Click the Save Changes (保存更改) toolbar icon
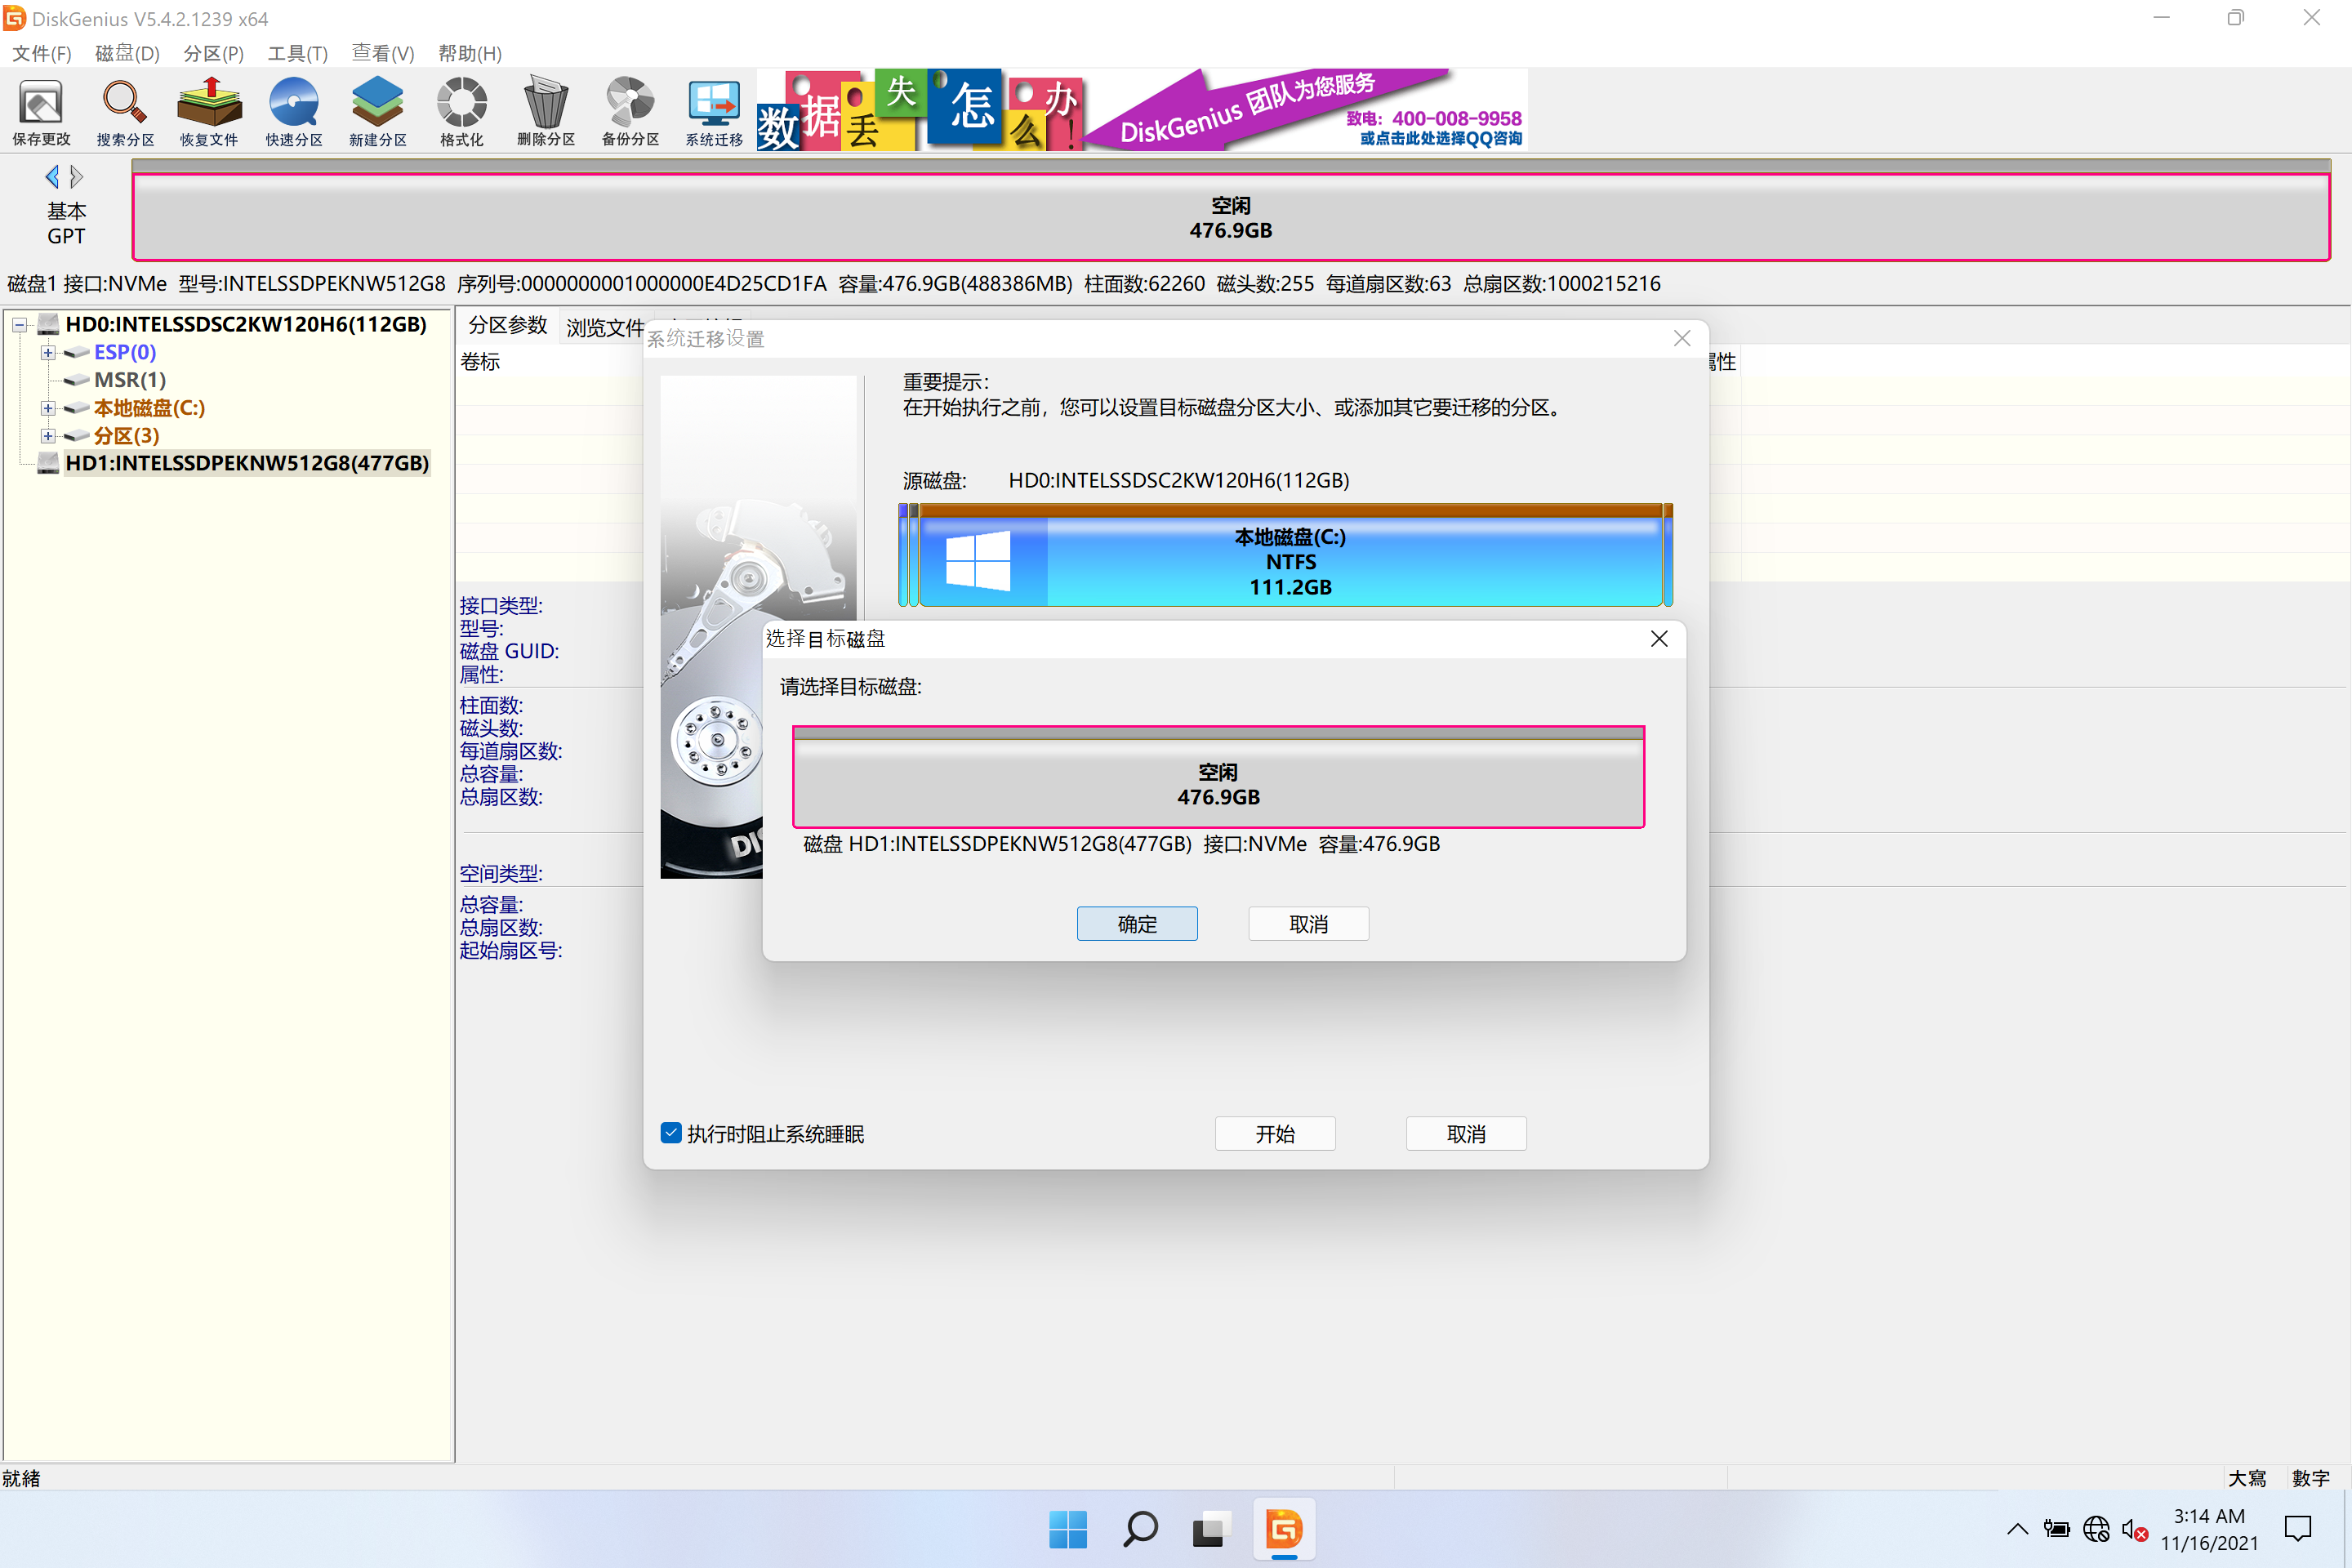This screenshot has width=2352, height=1568. (x=41, y=112)
